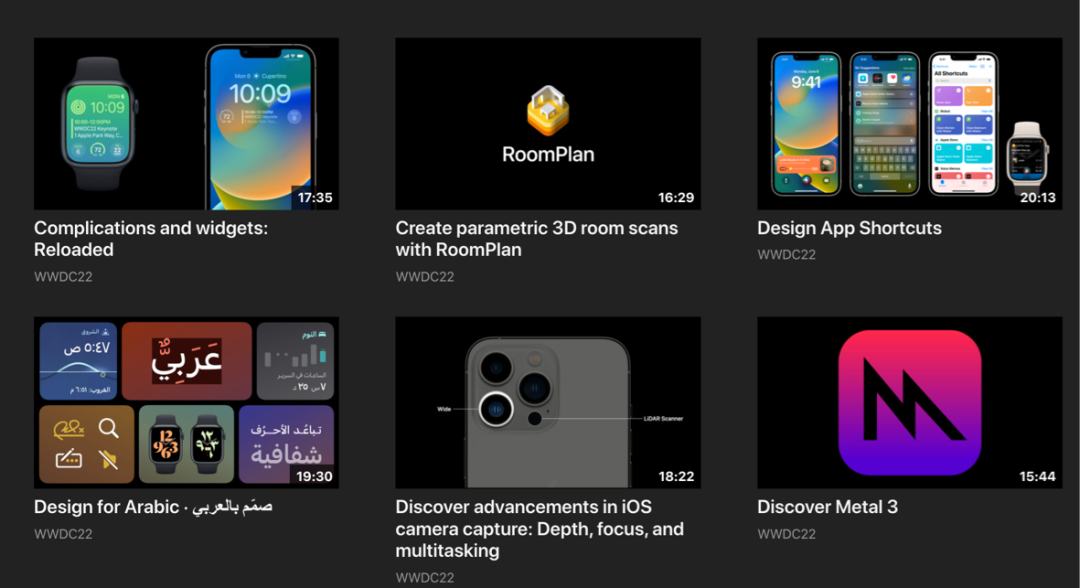Image resolution: width=1080 pixels, height=588 pixels.
Task: Click the title Complications and widgets: Reloaded
Action: tap(151, 239)
